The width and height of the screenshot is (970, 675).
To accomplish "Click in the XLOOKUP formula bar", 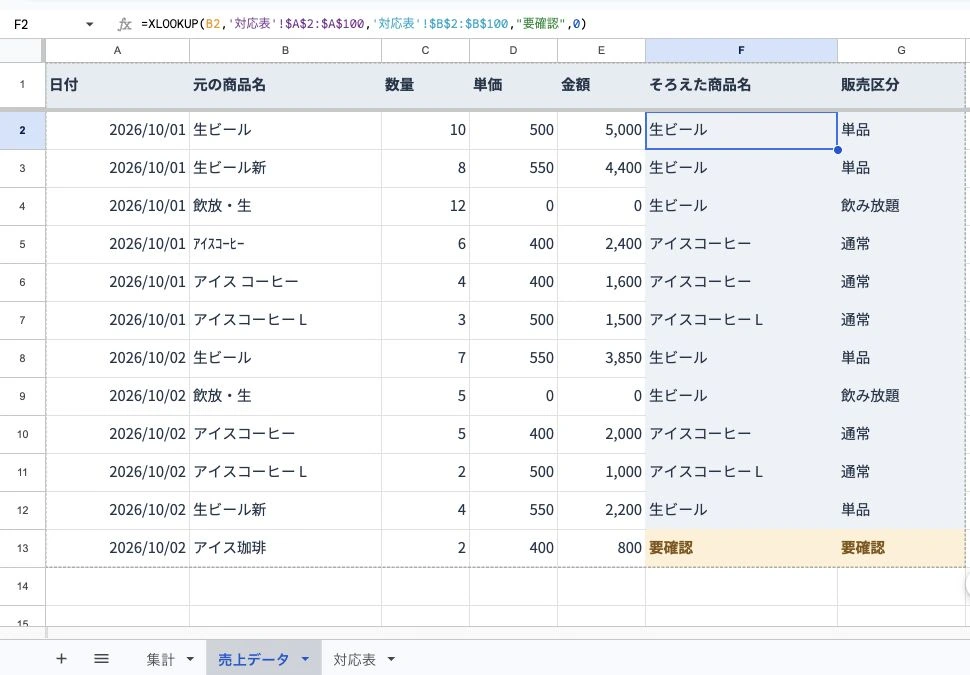I will click(551, 24).
